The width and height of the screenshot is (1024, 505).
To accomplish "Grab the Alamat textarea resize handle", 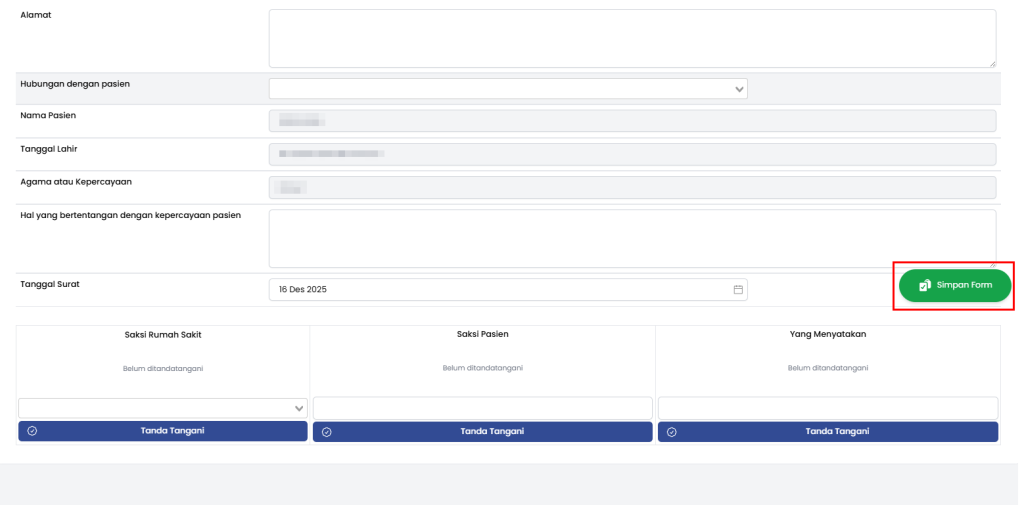I will click(991, 63).
